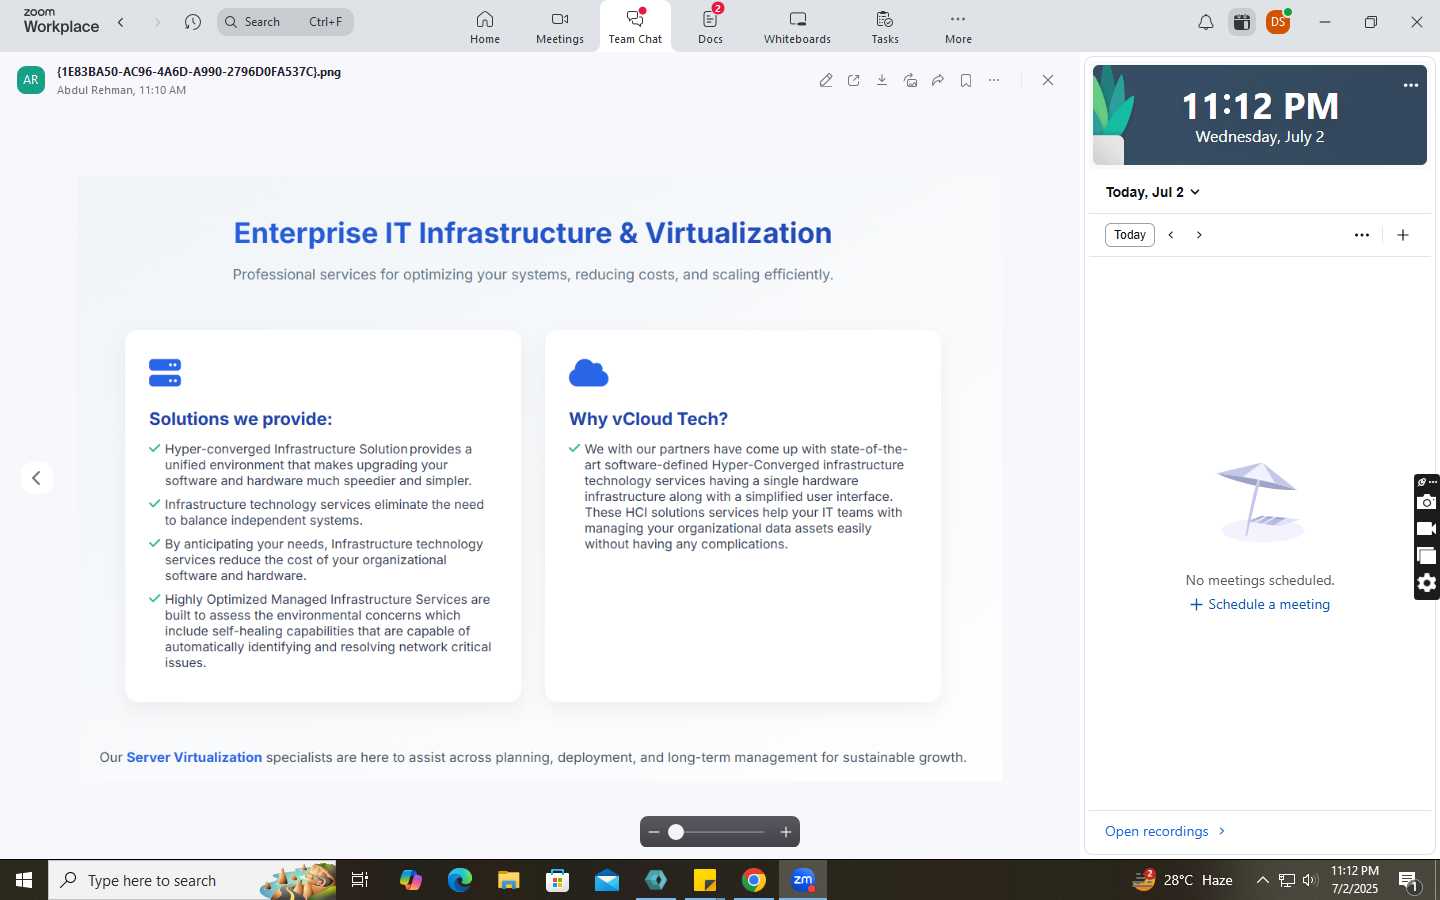1440x900 pixels.
Task: Add a new calendar event with plus
Action: point(1403,235)
